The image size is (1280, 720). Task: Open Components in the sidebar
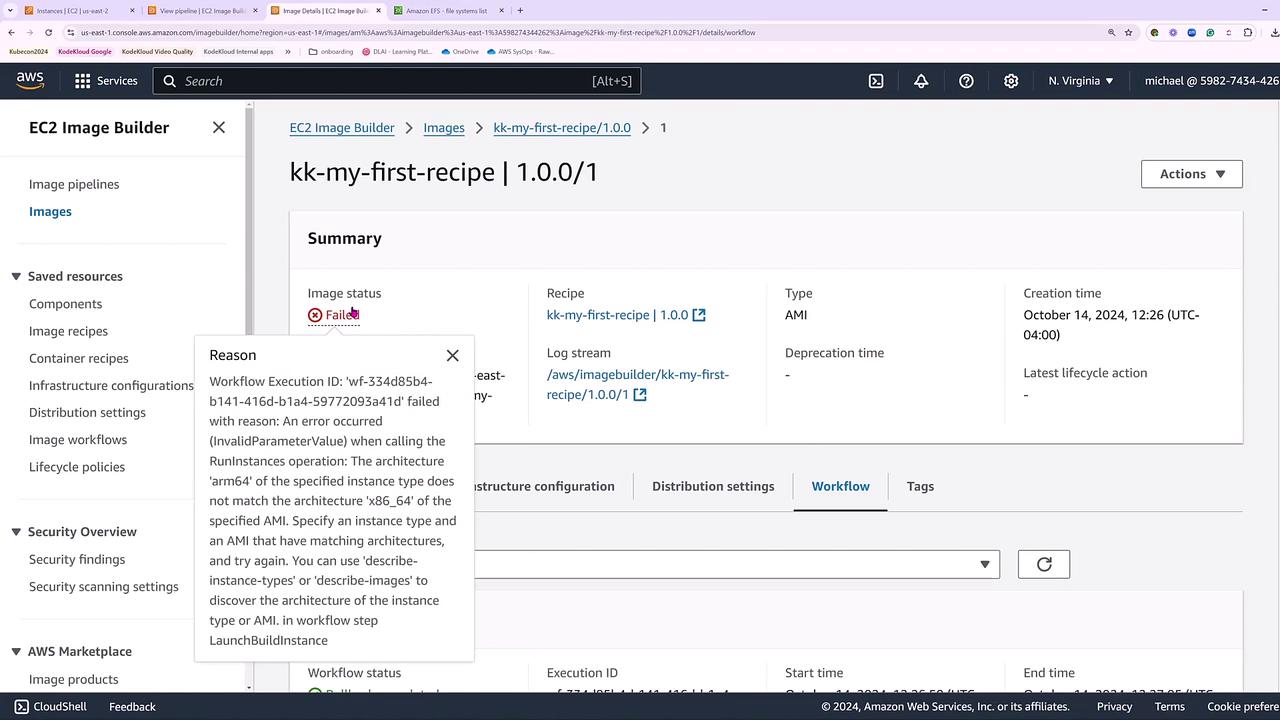65,304
